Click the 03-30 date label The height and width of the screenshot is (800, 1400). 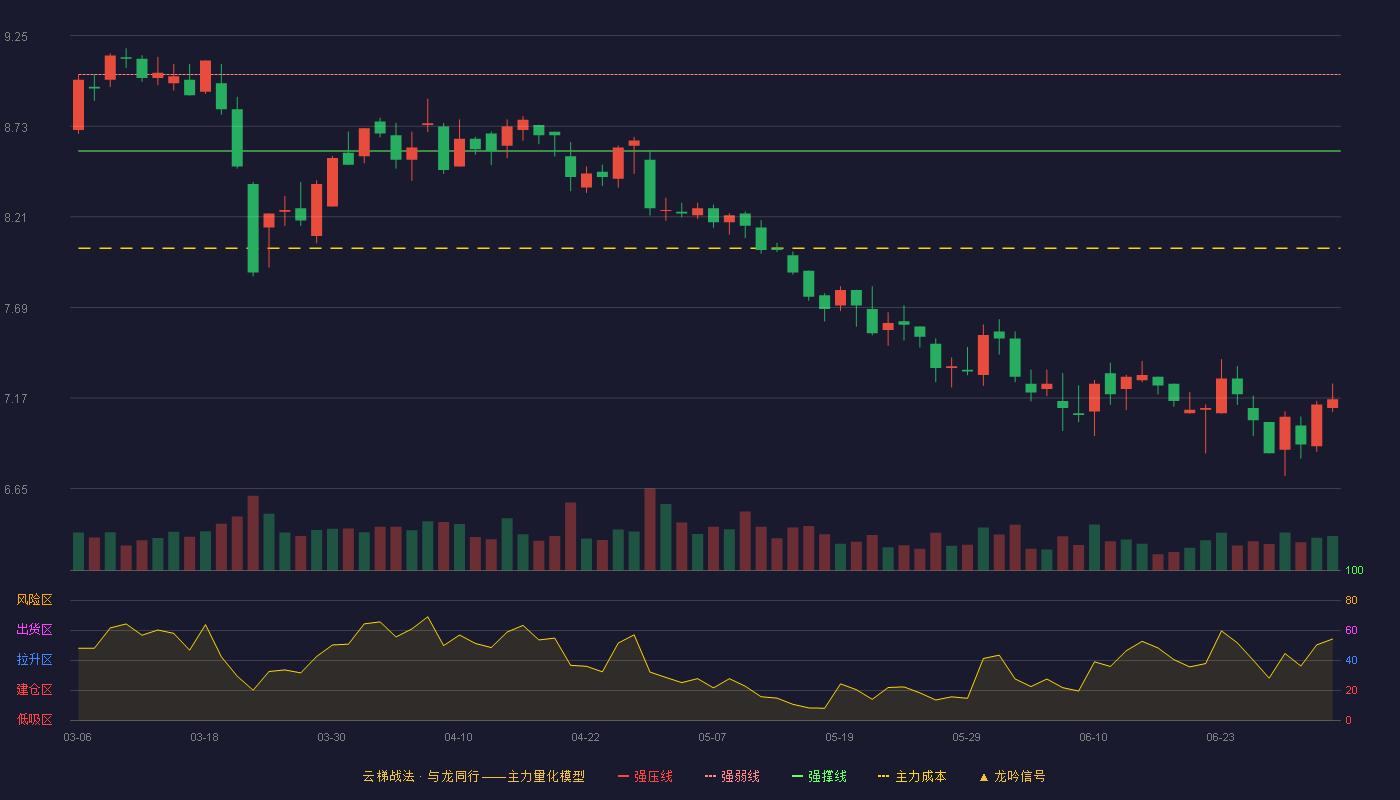click(x=331, y=737)
